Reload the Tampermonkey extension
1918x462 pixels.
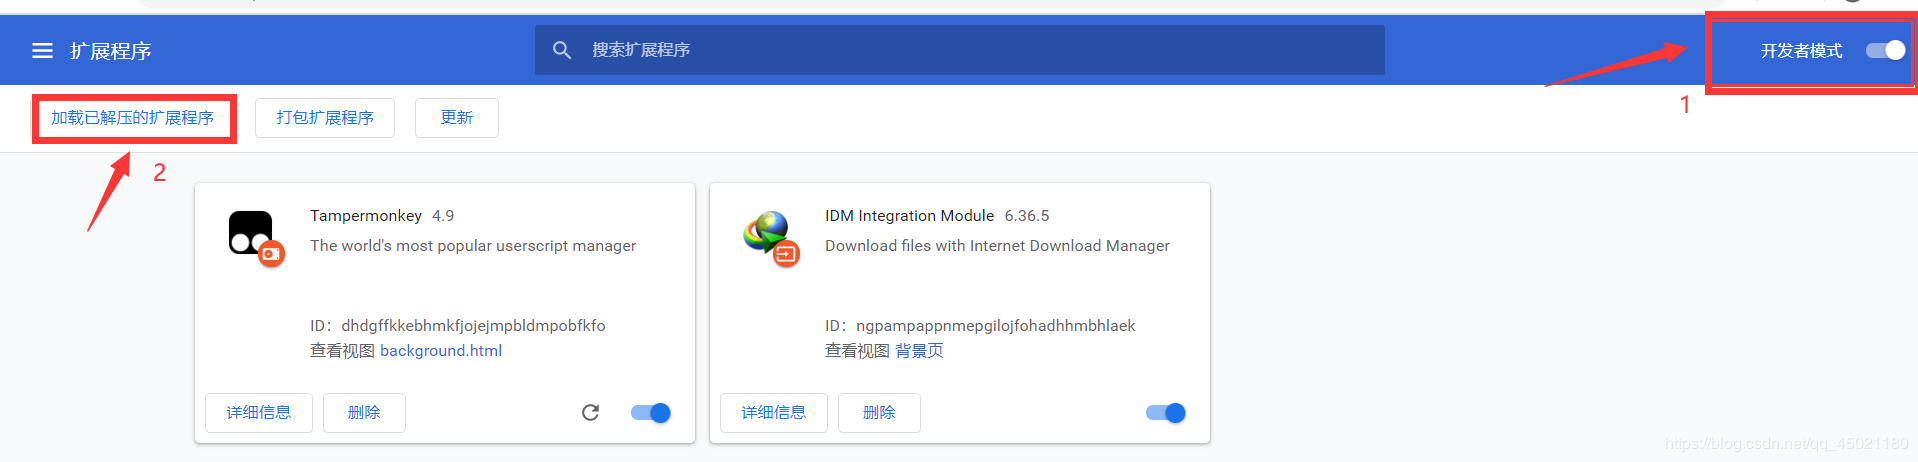tap(591, 413)
